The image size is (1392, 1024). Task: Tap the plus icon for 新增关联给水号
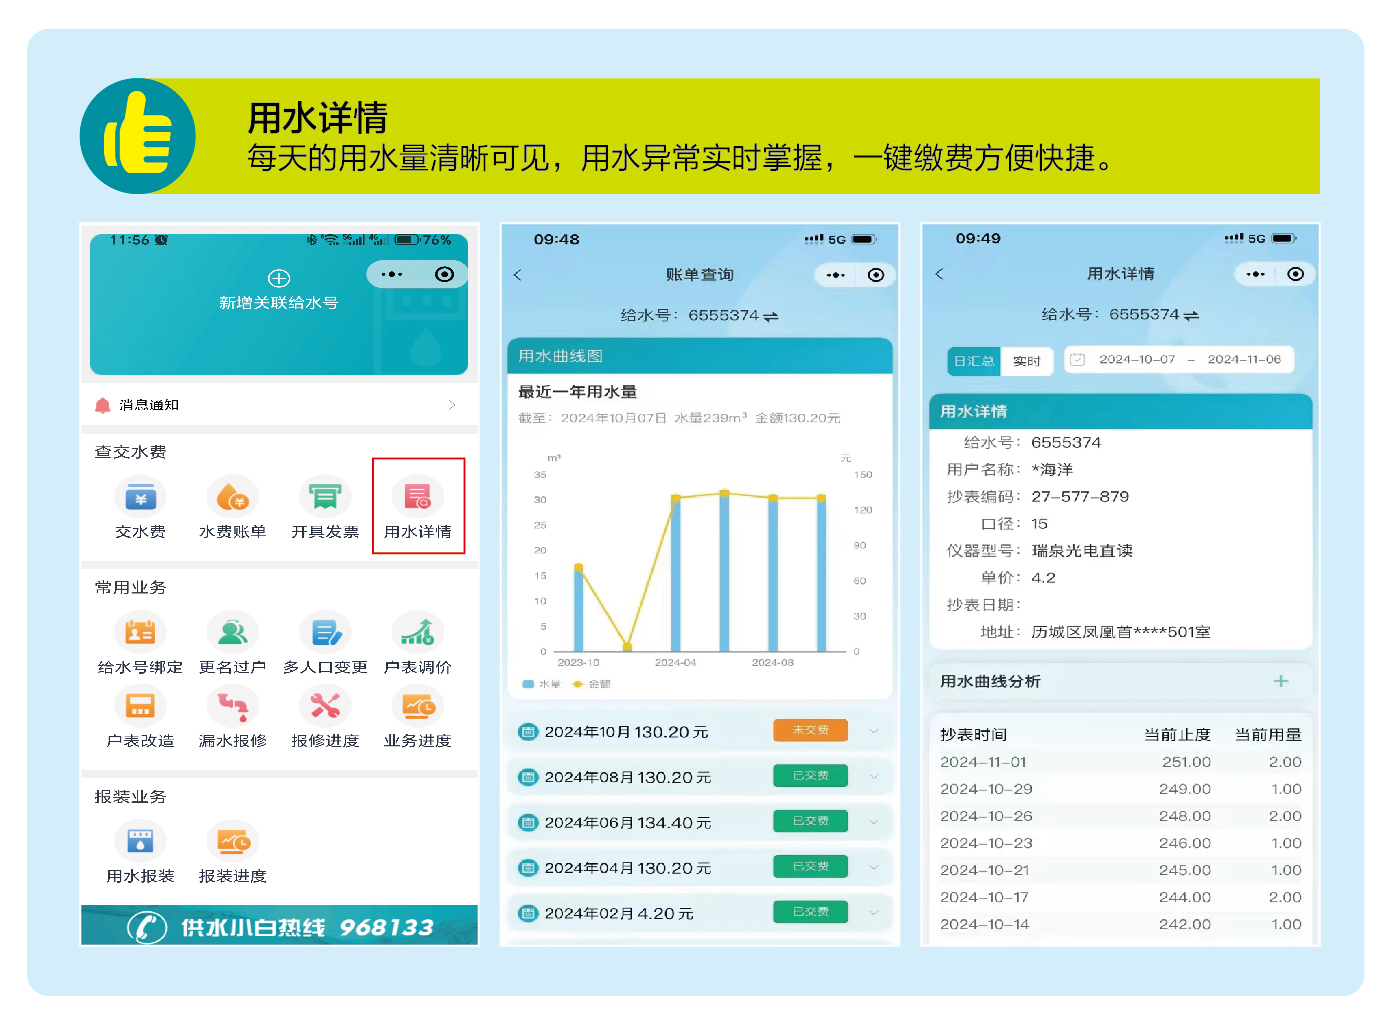coord(279,278)
